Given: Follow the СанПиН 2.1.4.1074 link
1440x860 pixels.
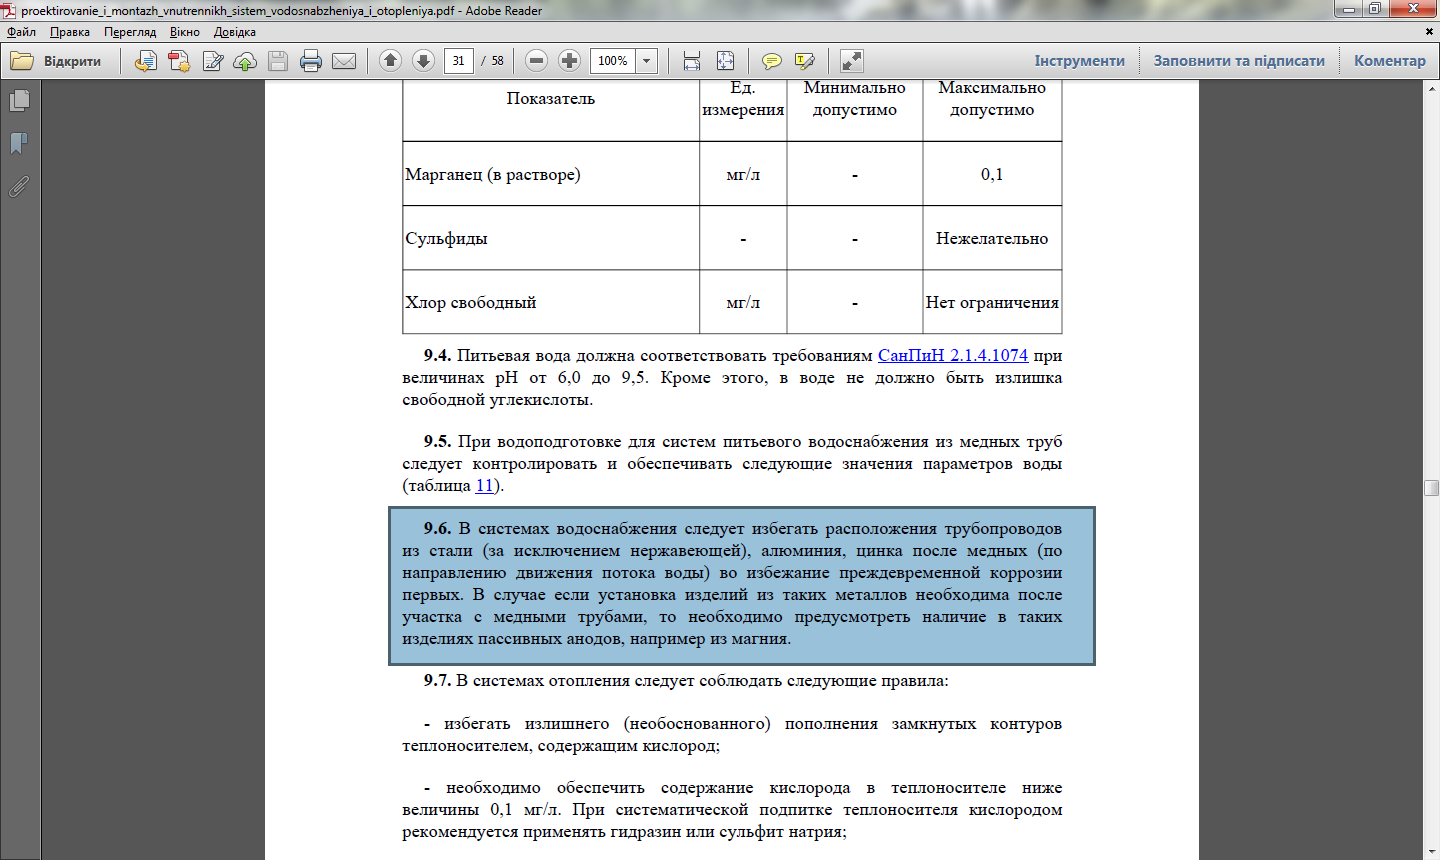Looking at the screenshot, I should click(x=953, y=355).
